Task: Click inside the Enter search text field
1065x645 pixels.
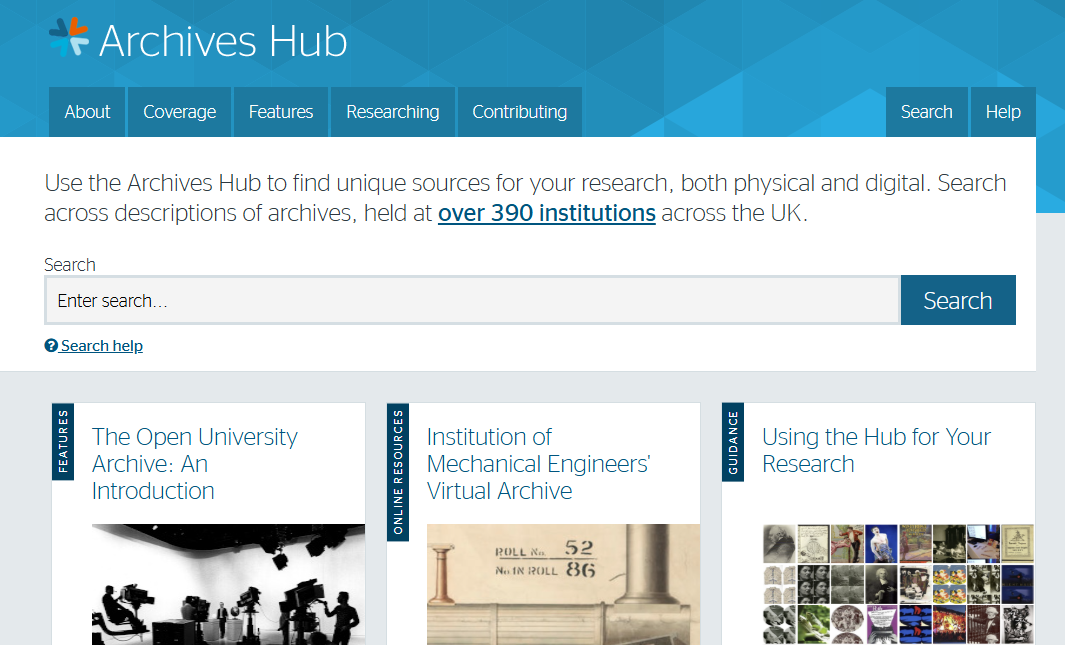Action: (472, 301)
